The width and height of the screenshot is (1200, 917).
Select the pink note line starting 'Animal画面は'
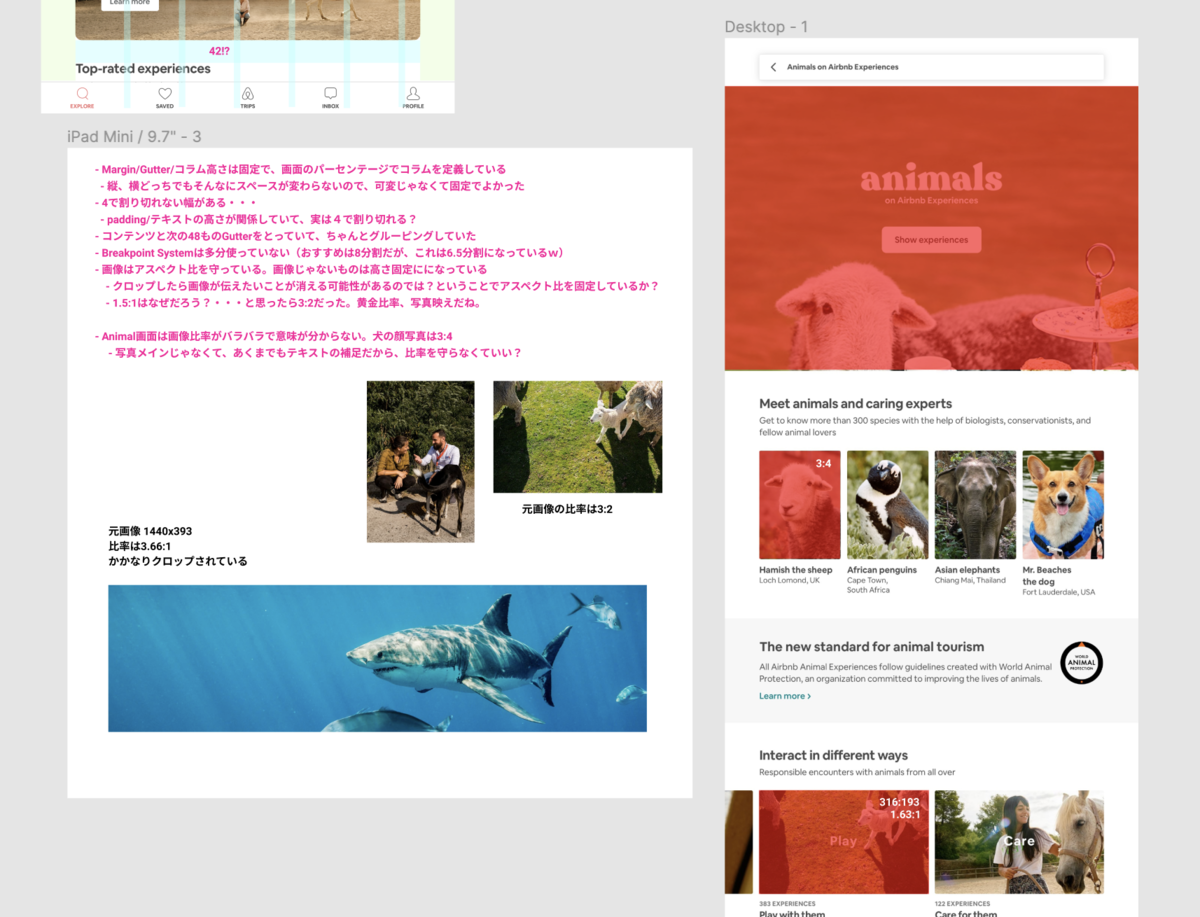point(274,336)
